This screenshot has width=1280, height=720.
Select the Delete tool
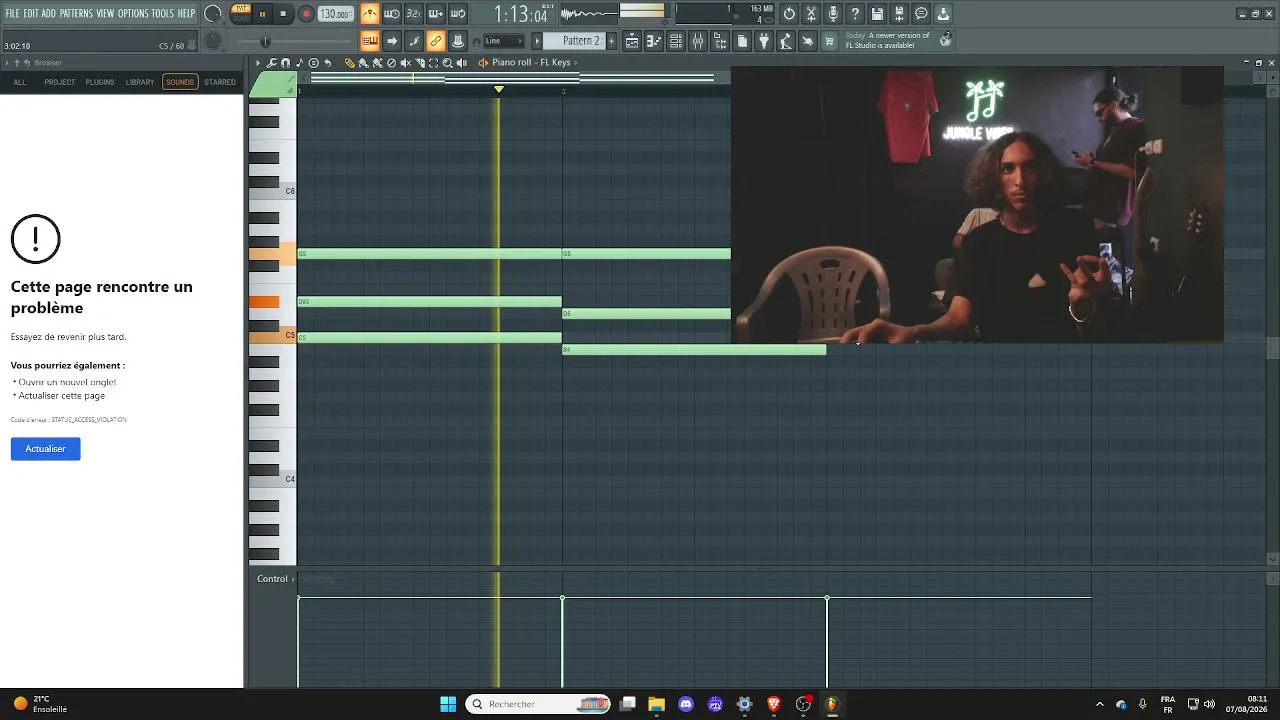[392, 63]
